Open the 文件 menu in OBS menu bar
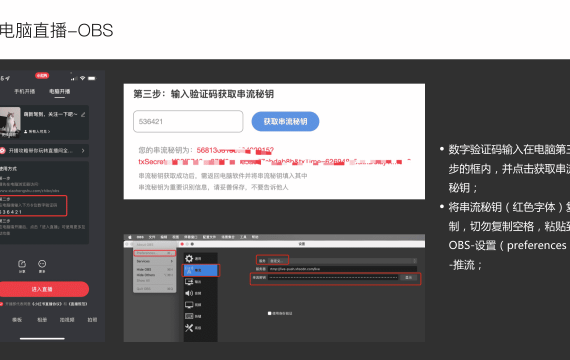The height and width of the screenshot is (360, 570). (x=152, y=237)
